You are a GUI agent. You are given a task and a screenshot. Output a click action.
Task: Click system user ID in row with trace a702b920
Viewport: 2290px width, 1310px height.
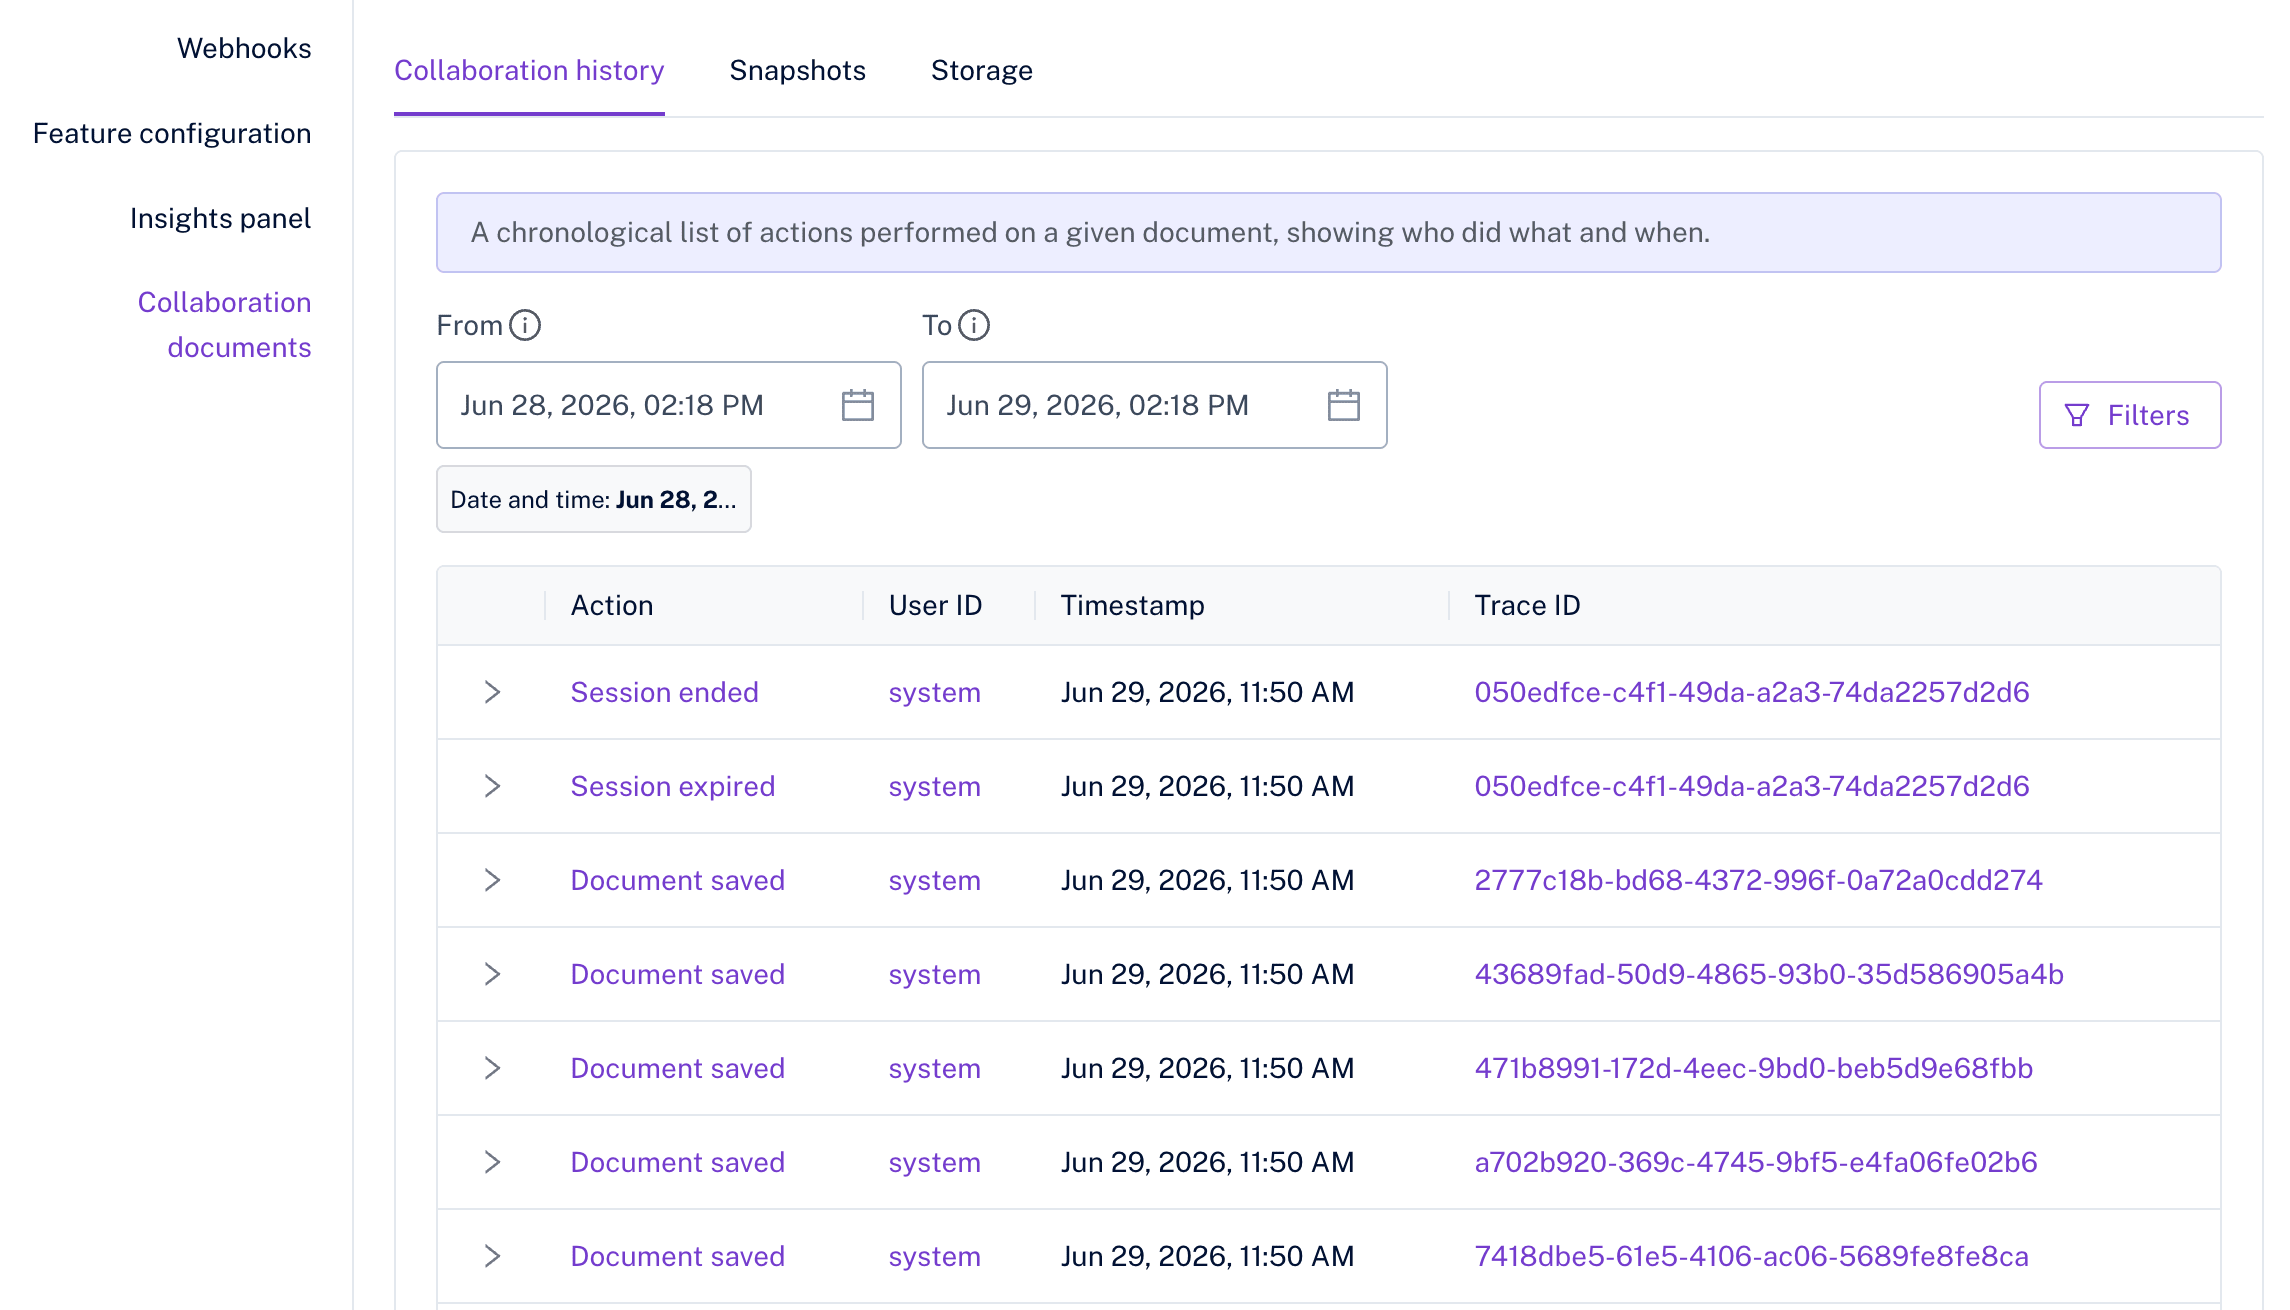pos(935,1162)
